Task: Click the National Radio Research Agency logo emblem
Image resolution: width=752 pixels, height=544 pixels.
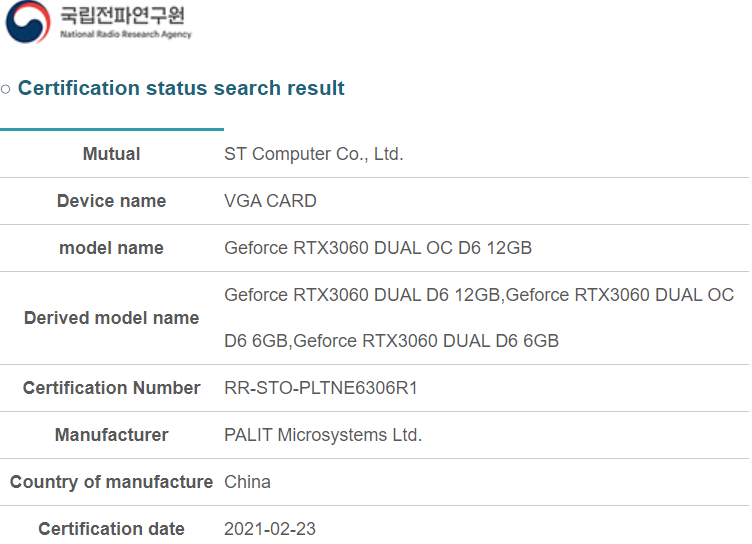Action: pyautogui.click(x=27, y=22)
